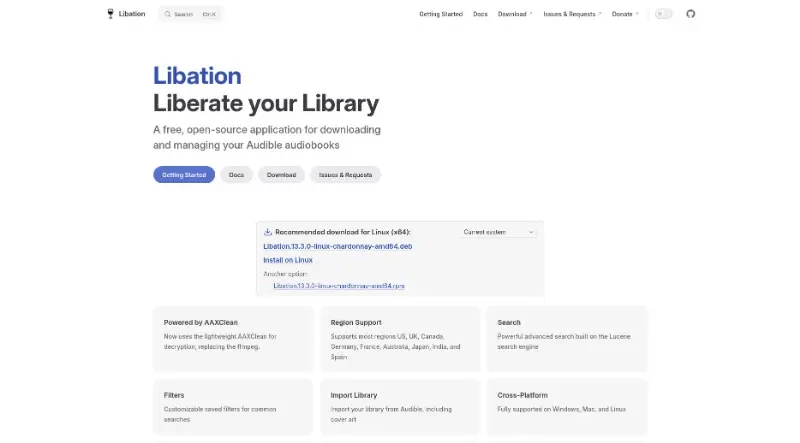The height and width of the screenshot is (443, 800).
Task: Click the Libation wine glass logo
Action: pyautogui.click(x=110, y=14)
